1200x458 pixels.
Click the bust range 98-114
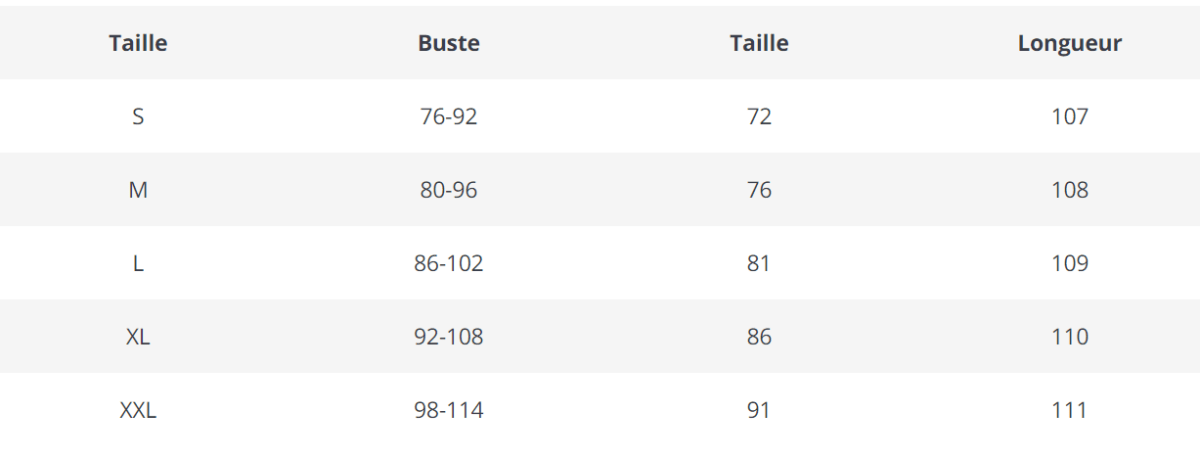448,410
